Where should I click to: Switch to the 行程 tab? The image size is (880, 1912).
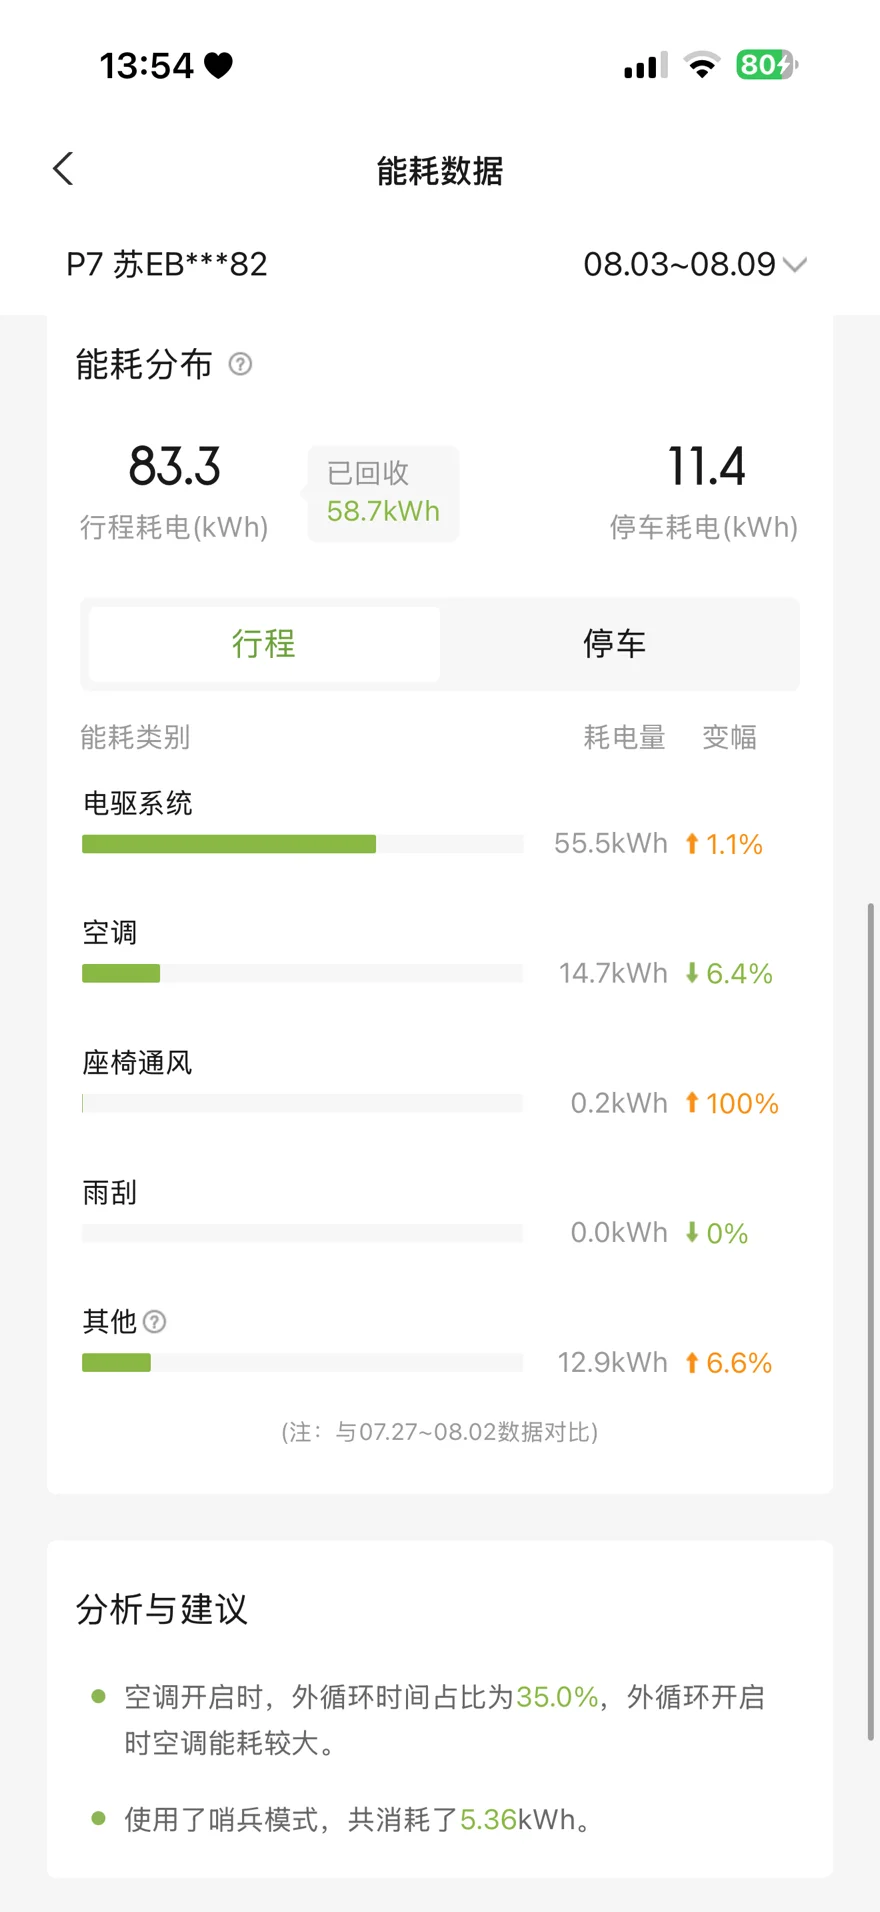pyautogui.click(x=264, y=644)
